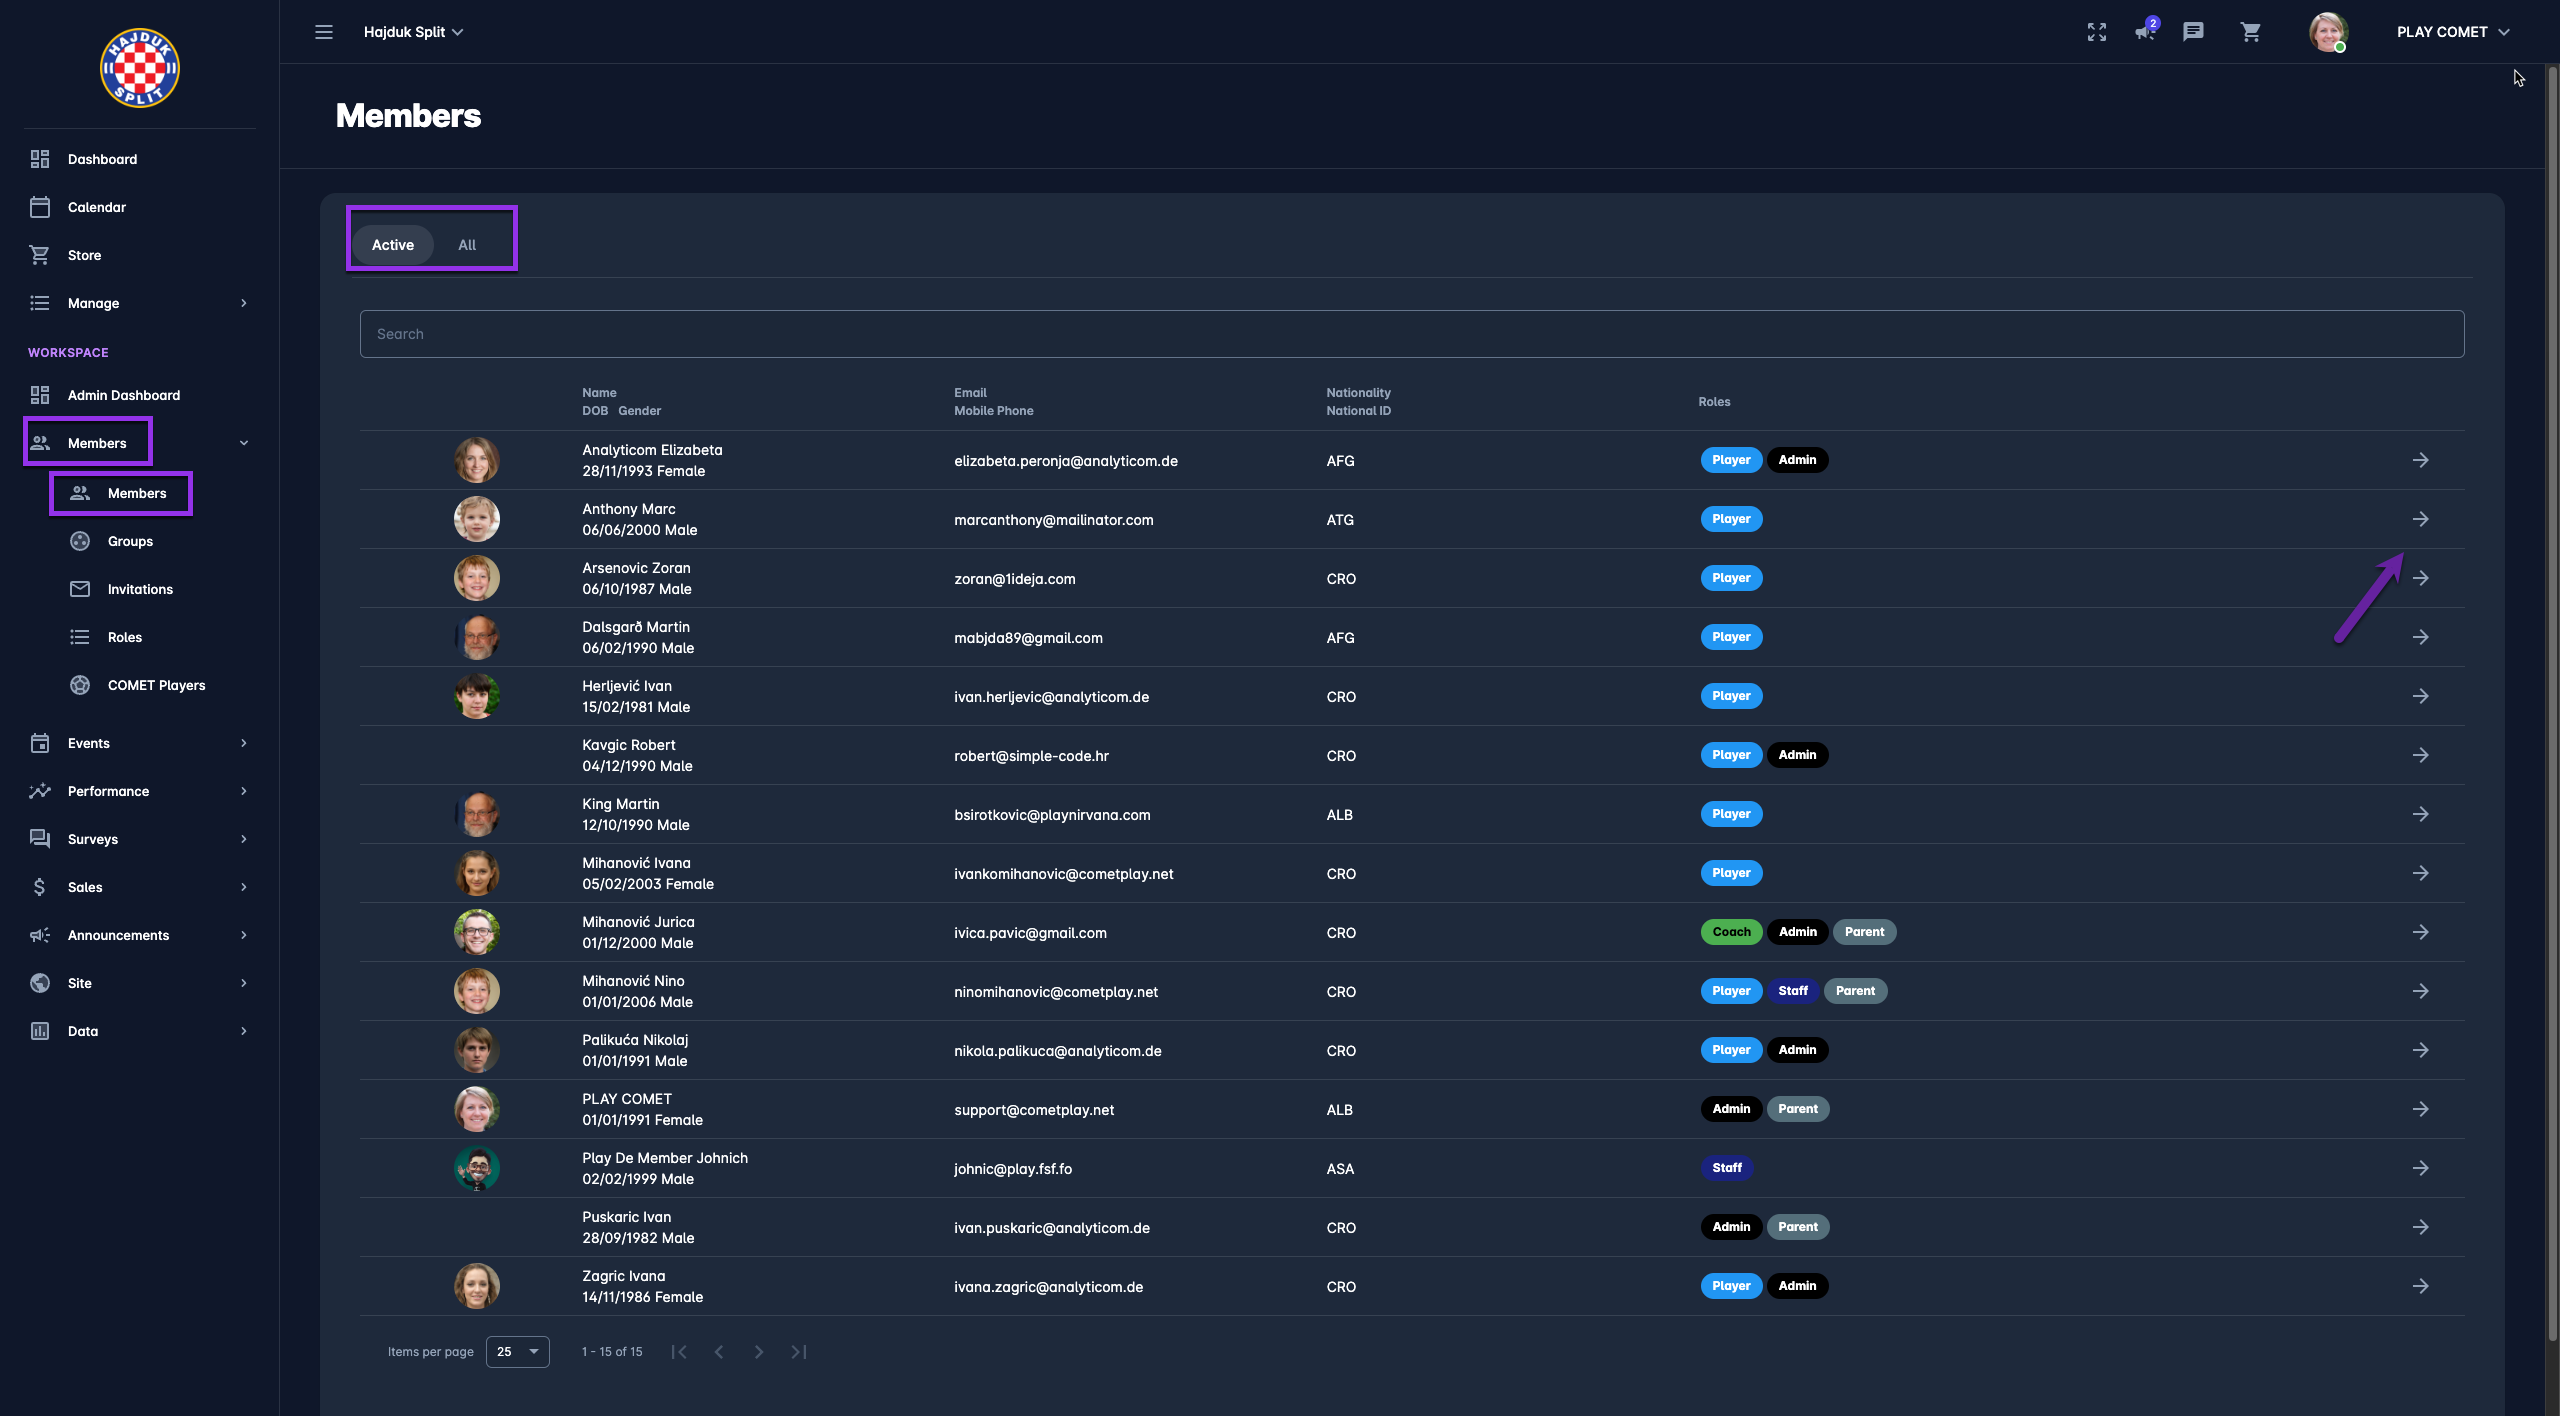Open items per page dropdown
This screenshot has width=2560, height=1416.
coord(517,1352)
